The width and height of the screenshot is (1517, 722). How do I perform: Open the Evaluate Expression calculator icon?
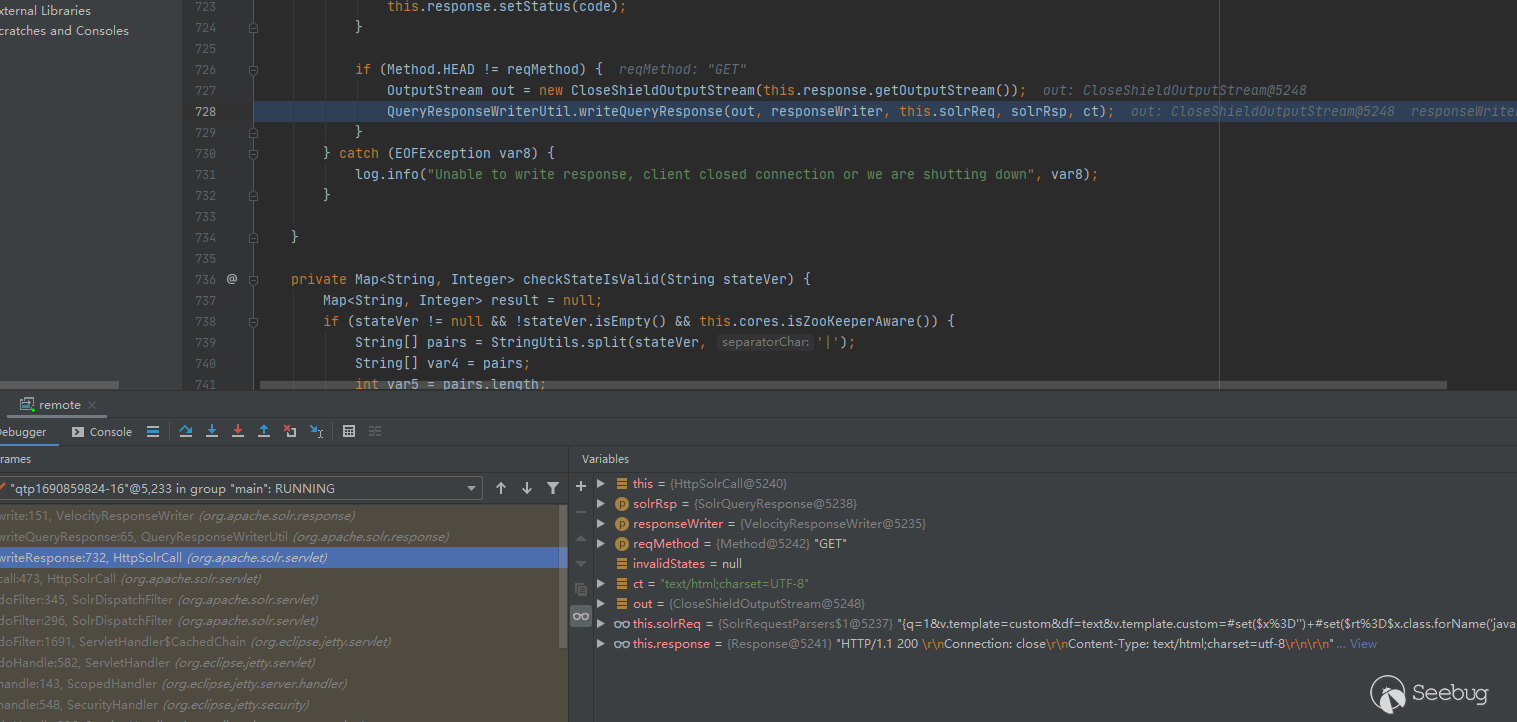coord(349,432)
